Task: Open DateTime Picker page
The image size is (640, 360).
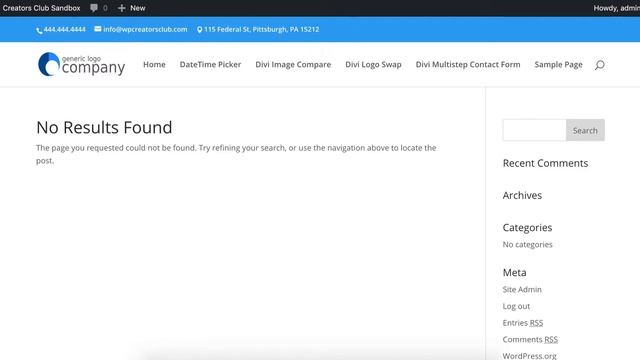Action: pos(210,64)
